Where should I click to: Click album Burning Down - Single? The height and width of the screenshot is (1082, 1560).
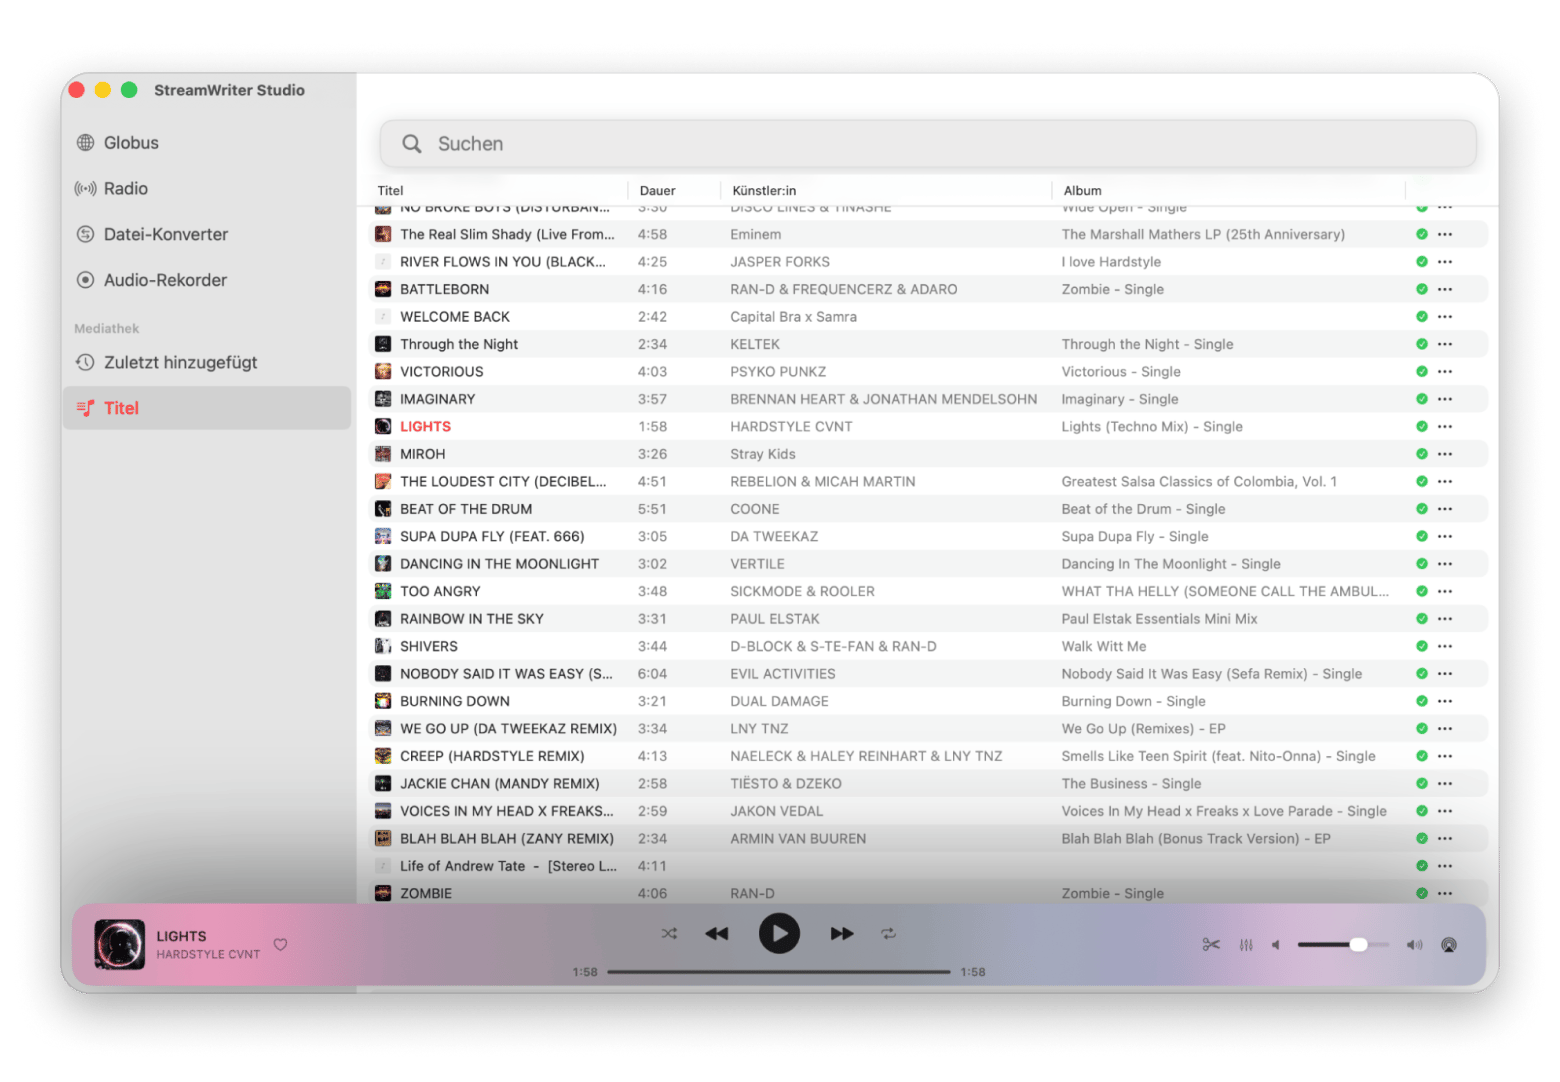tap(1133, 702)
